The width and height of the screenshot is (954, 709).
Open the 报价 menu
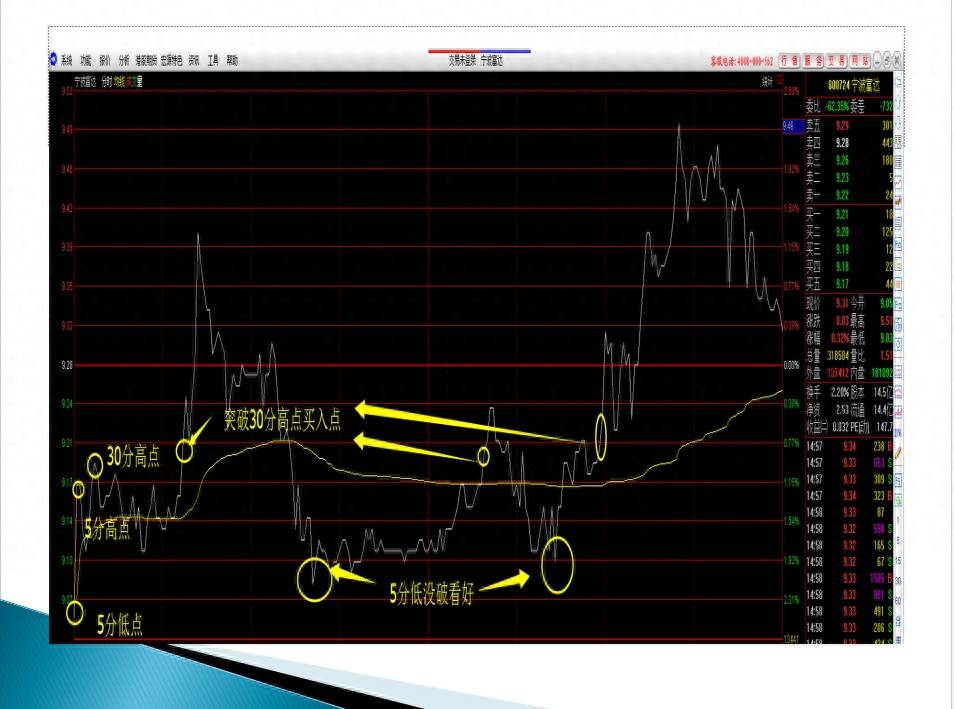point(105,60)
